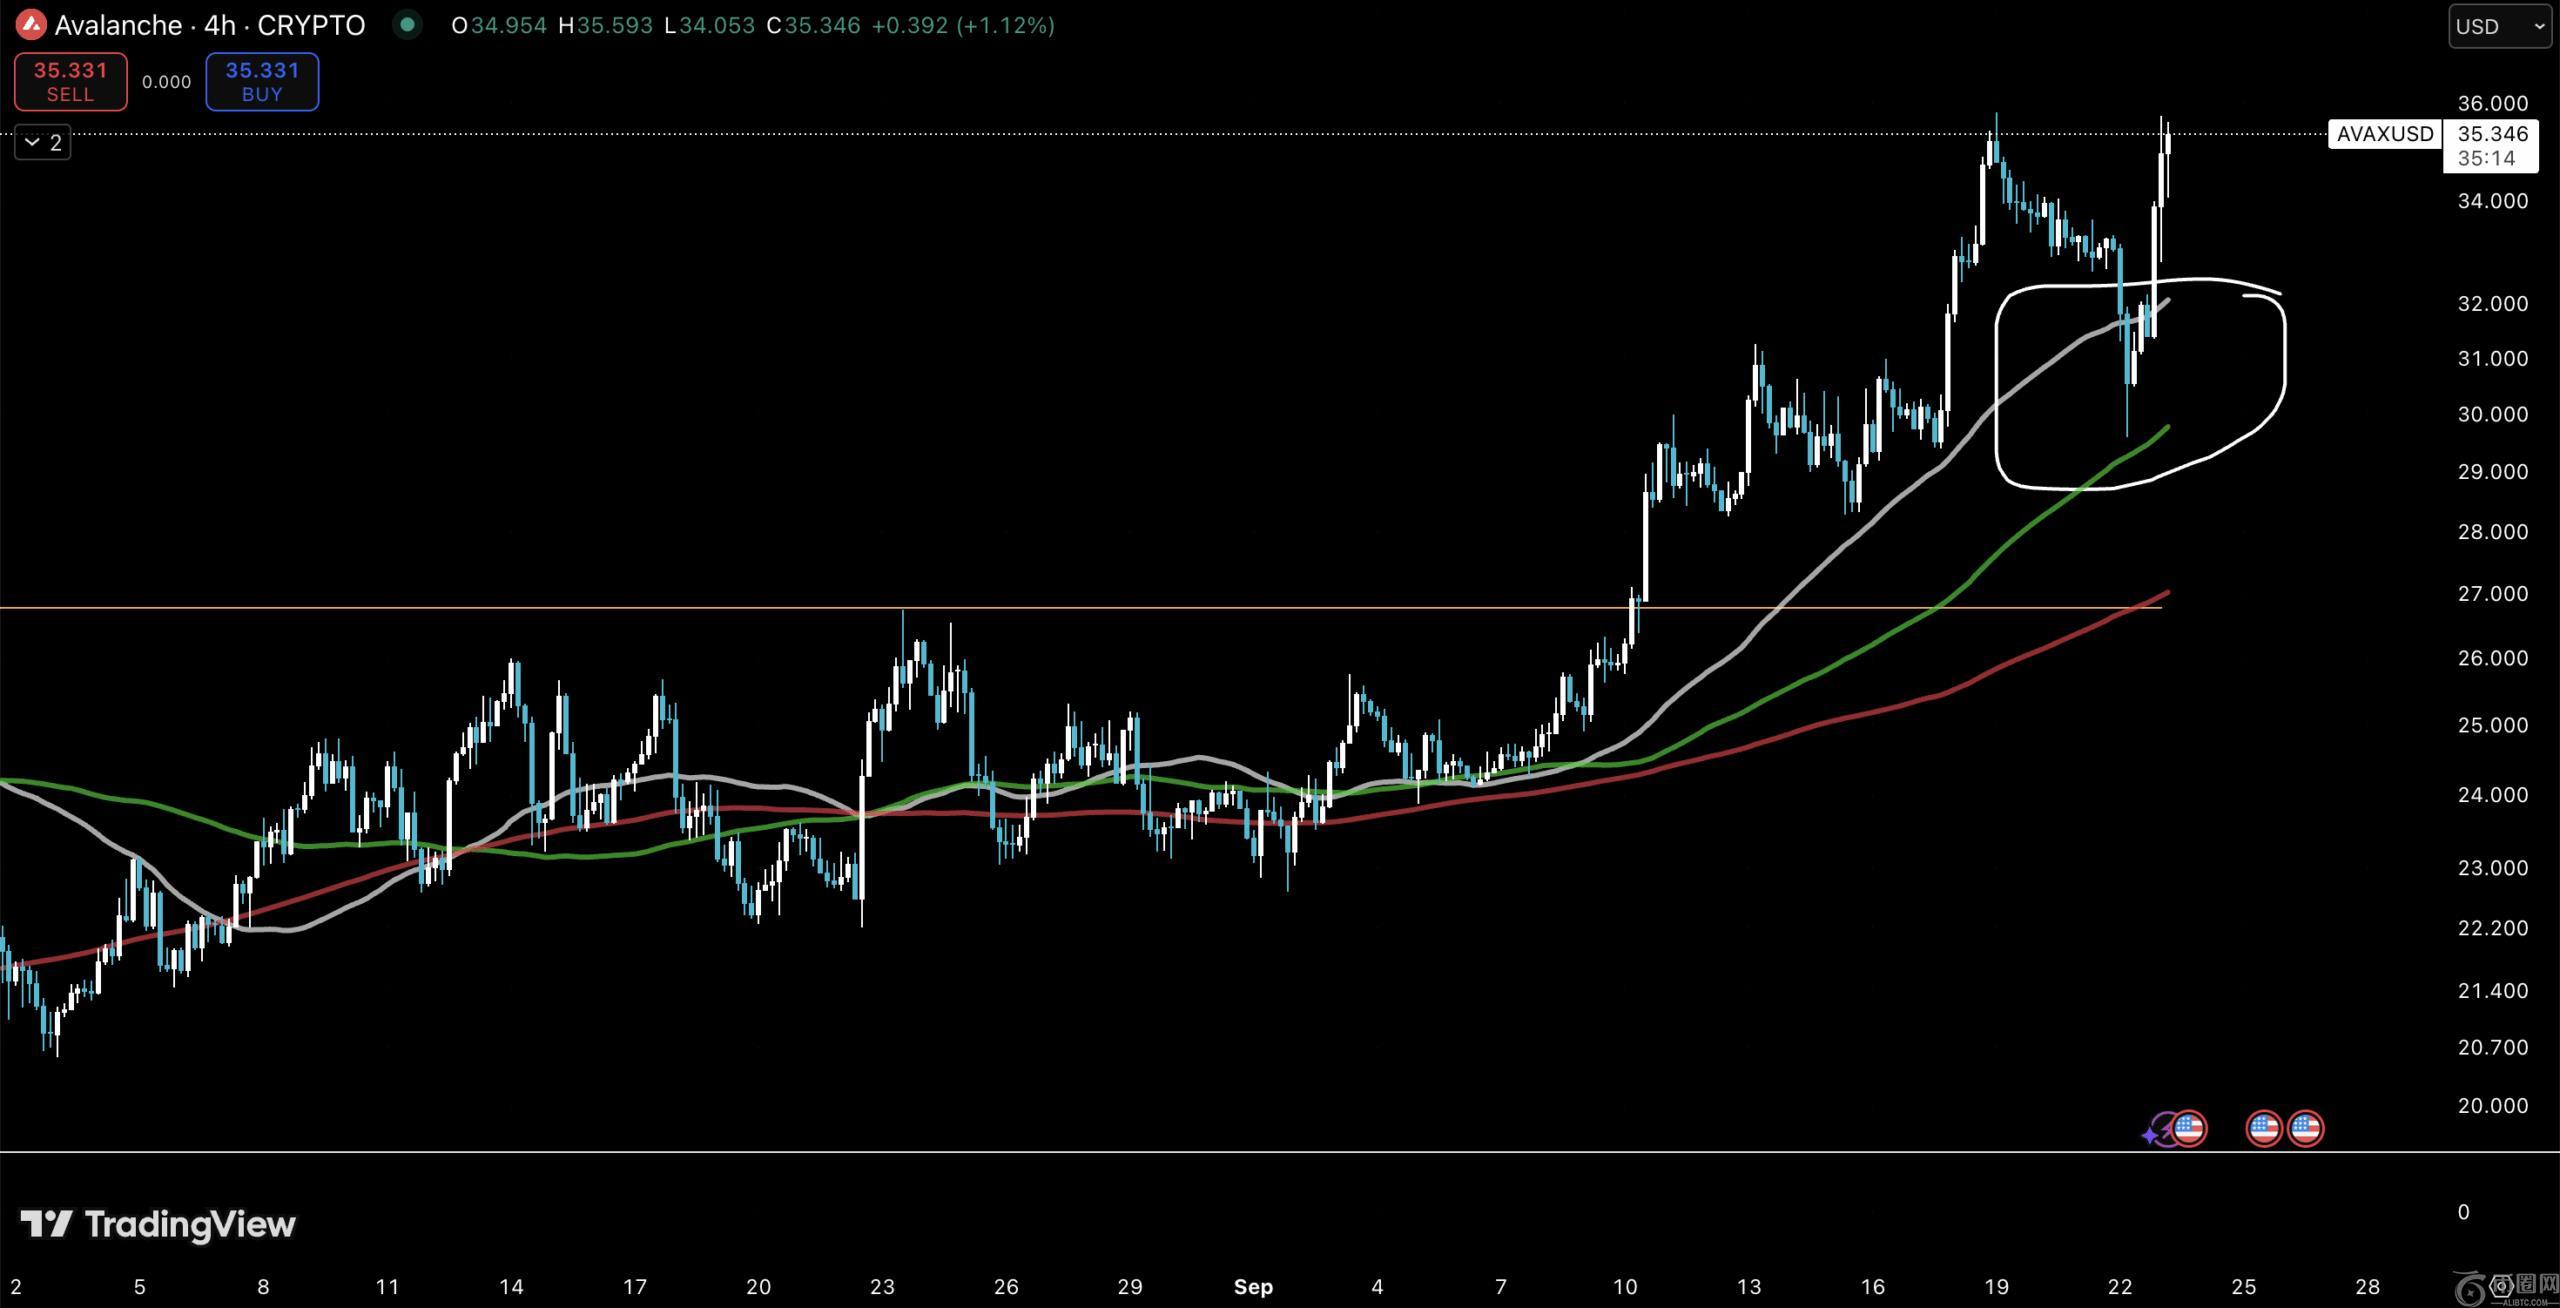Open the USD currency dropdown
The width and height of the screenshot is (2560, 1308).
coord(2498,27)
